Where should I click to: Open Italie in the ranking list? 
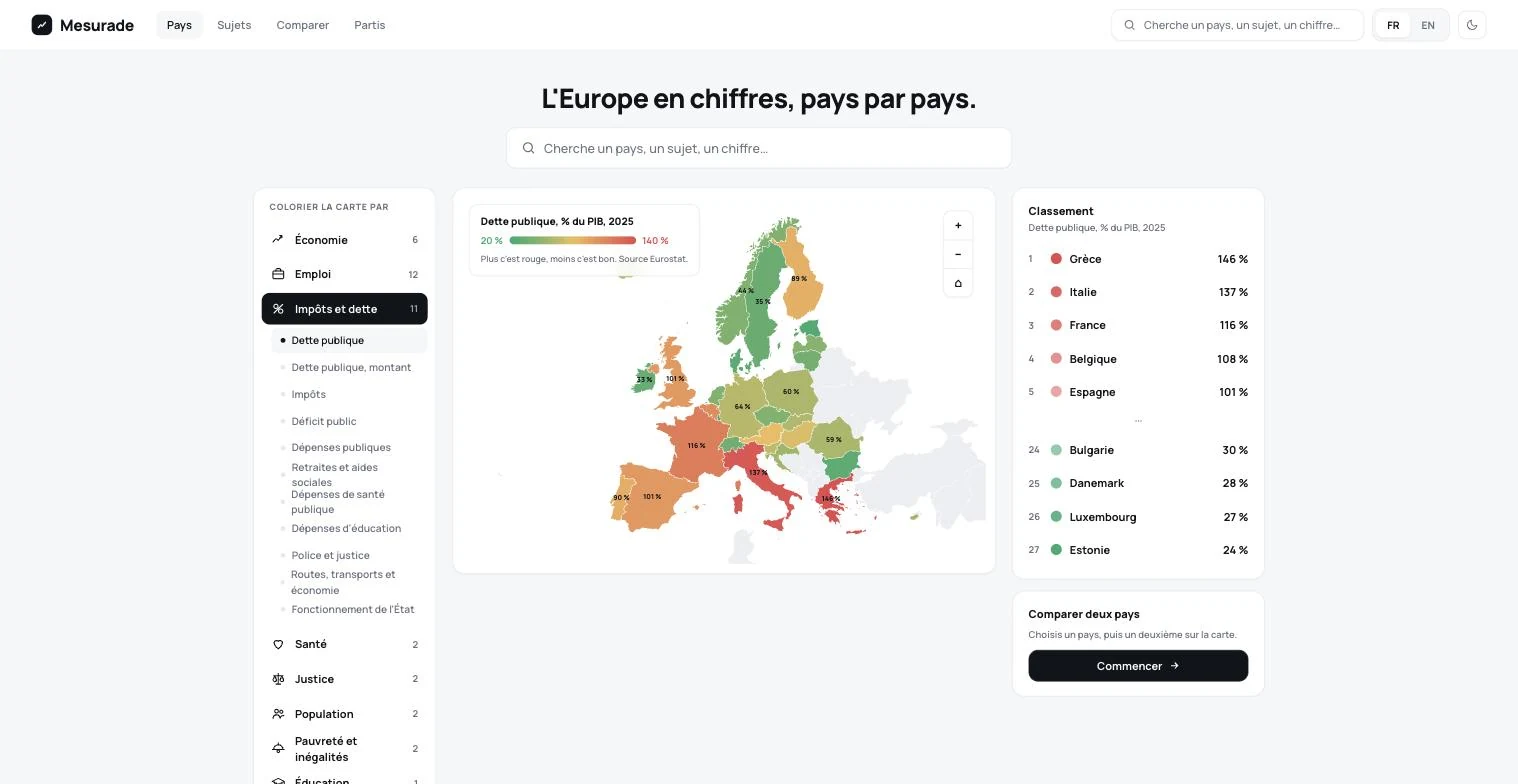[1138, 292]
